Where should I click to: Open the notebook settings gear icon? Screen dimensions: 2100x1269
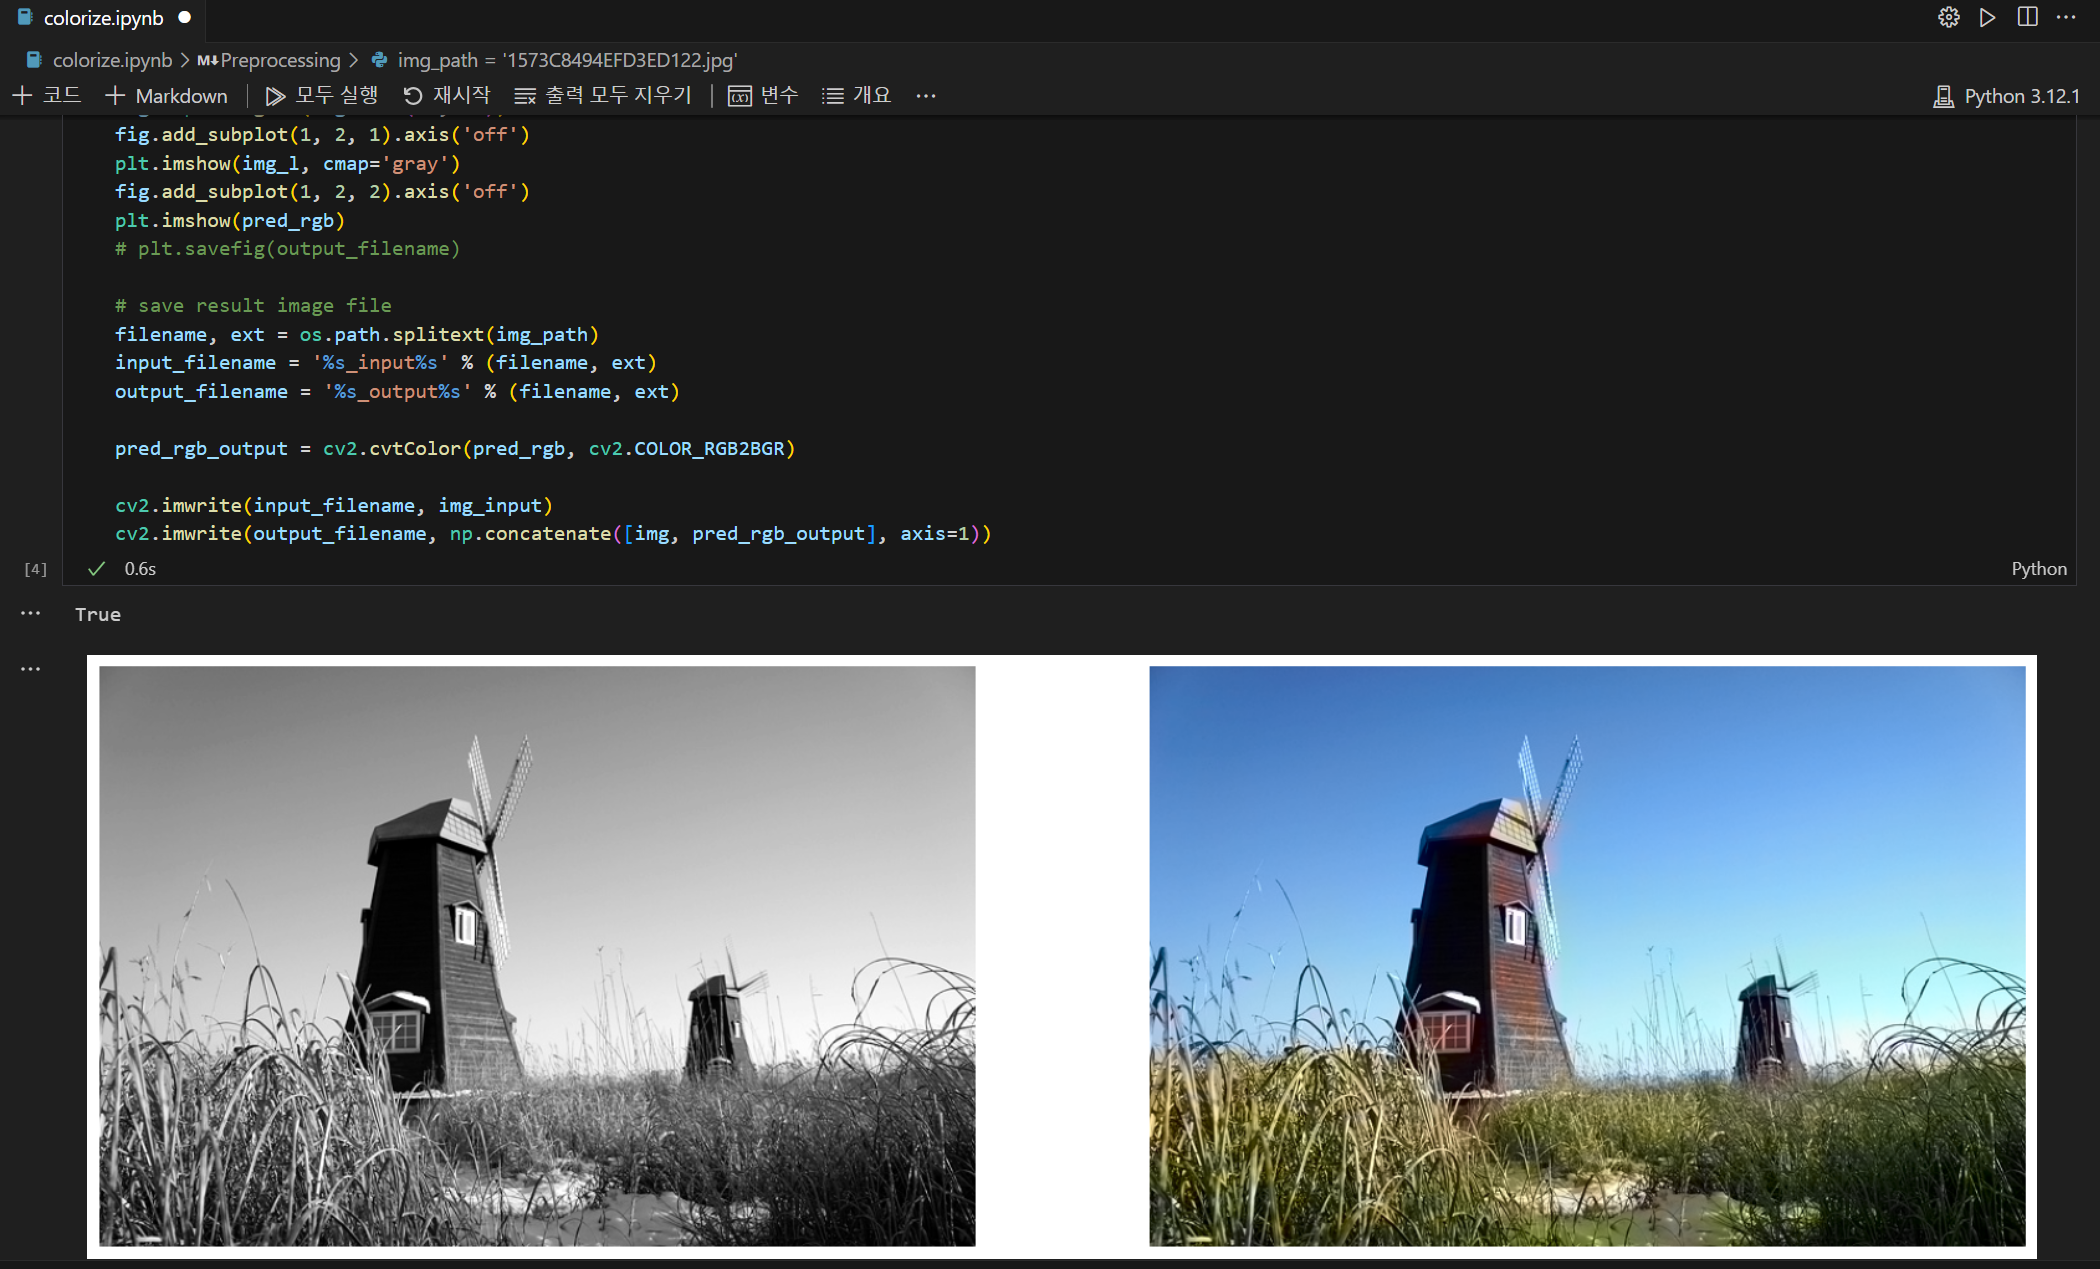(x=1948, y=18)
